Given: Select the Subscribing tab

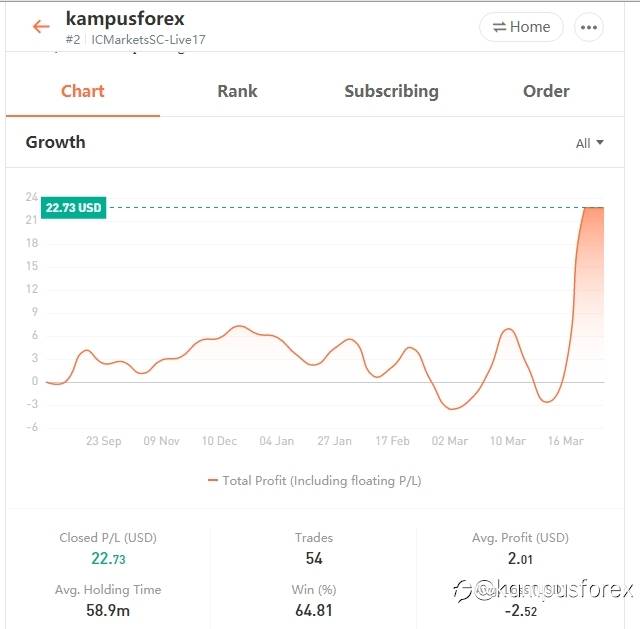Looking at the screenshot, I should [x=391, y=91].
